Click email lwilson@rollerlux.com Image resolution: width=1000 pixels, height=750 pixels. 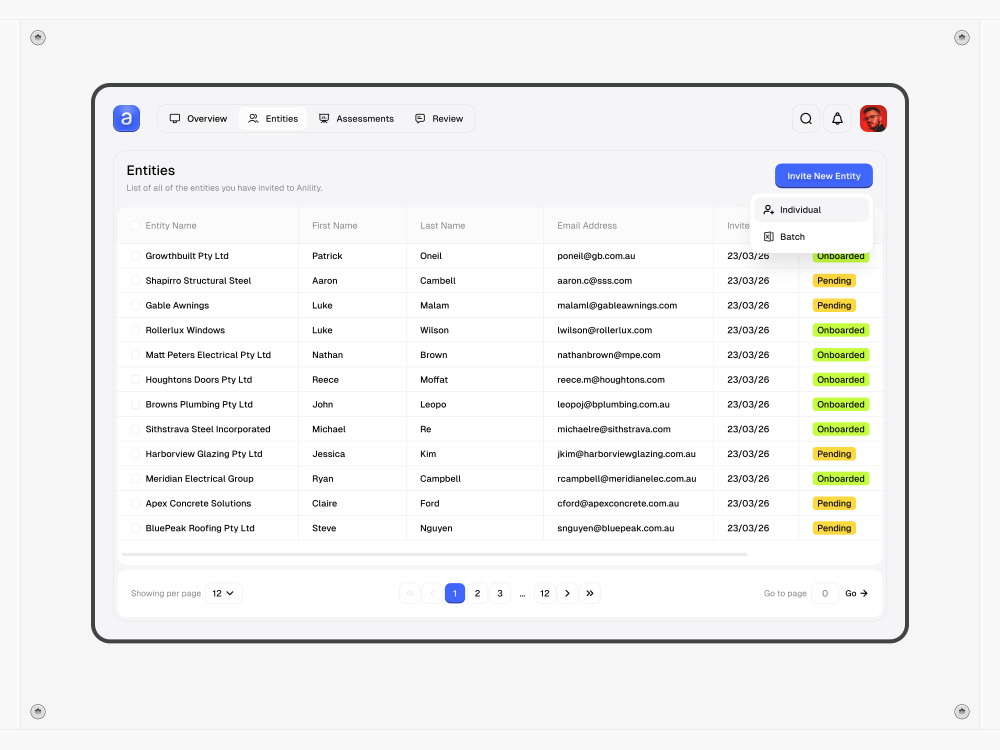(x=605, y=330)
